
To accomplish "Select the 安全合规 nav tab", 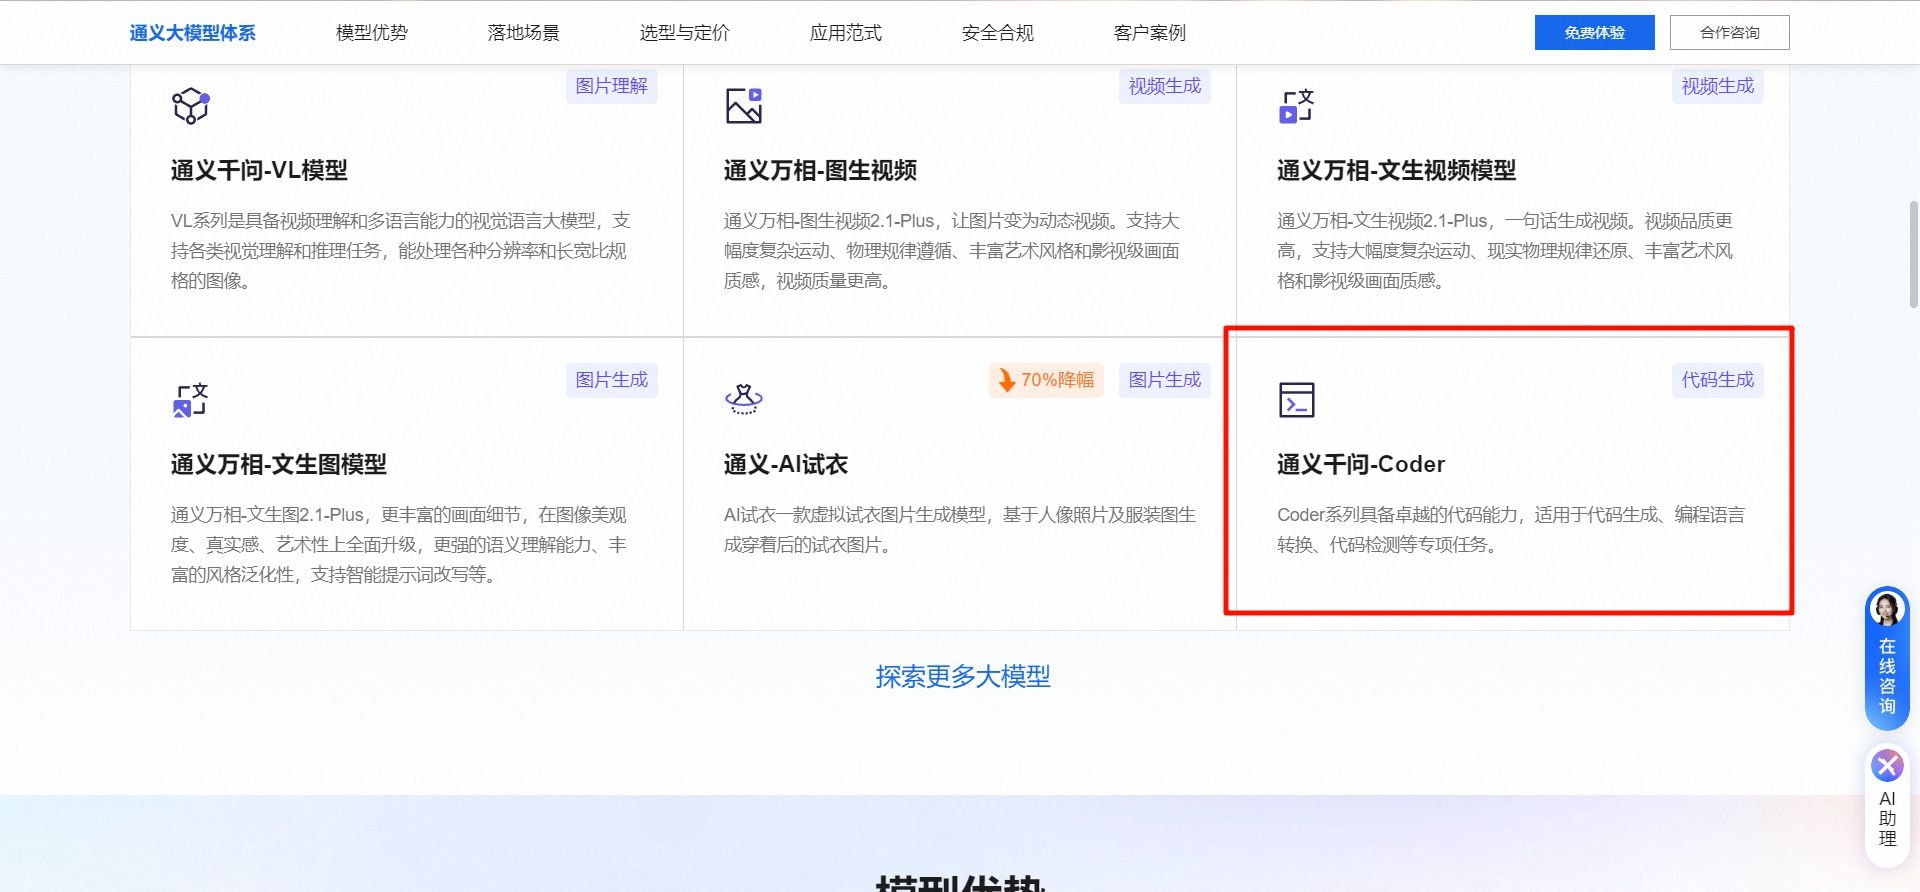I will point(997,33).
